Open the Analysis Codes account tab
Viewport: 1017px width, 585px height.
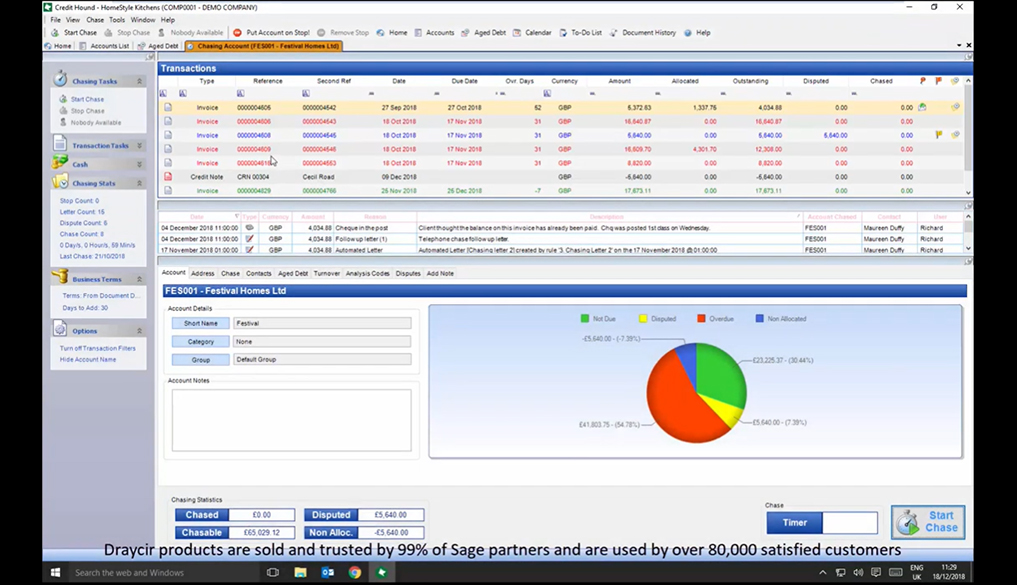(368, 274)
